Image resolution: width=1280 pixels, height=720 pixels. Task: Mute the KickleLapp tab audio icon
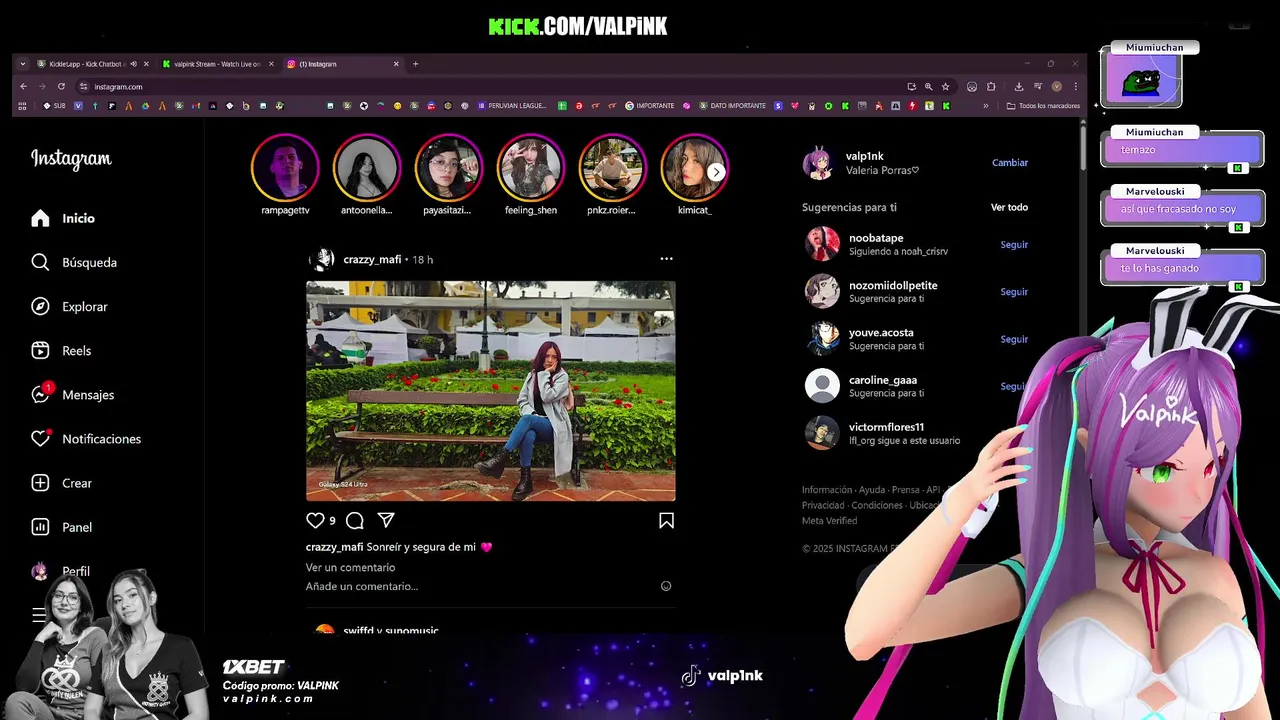coord(133,64)
